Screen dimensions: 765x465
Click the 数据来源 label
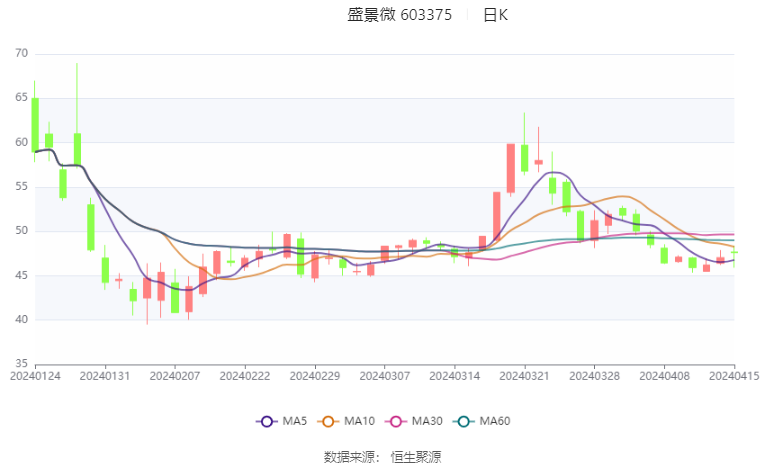click(349, 457)
